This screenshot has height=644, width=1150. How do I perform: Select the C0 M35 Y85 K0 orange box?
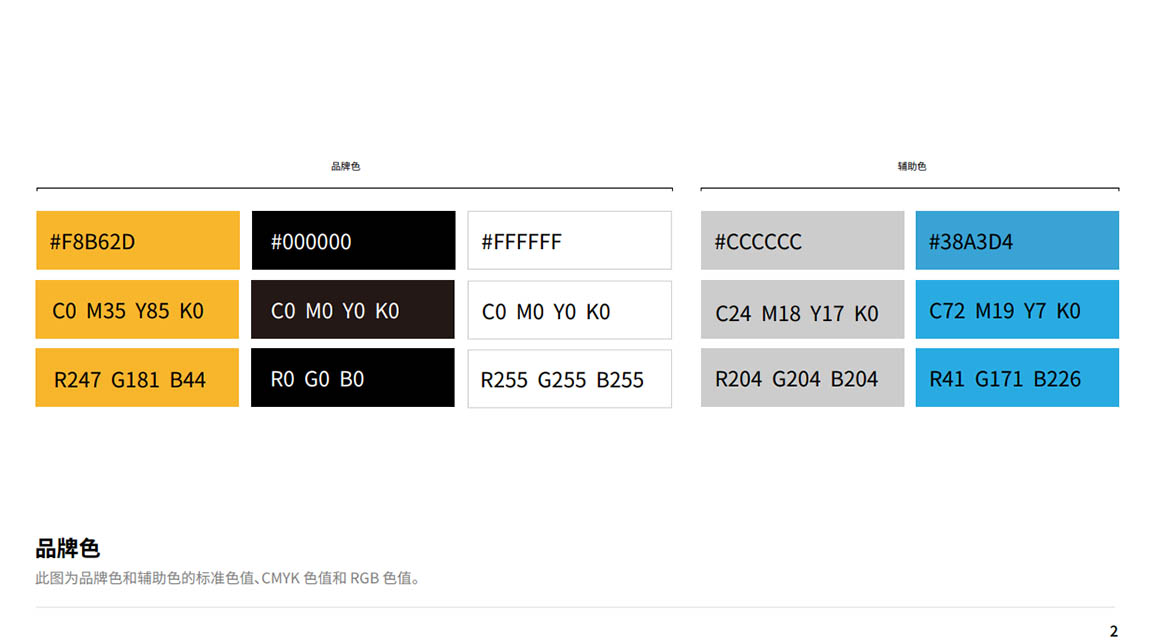pos(137,310)
